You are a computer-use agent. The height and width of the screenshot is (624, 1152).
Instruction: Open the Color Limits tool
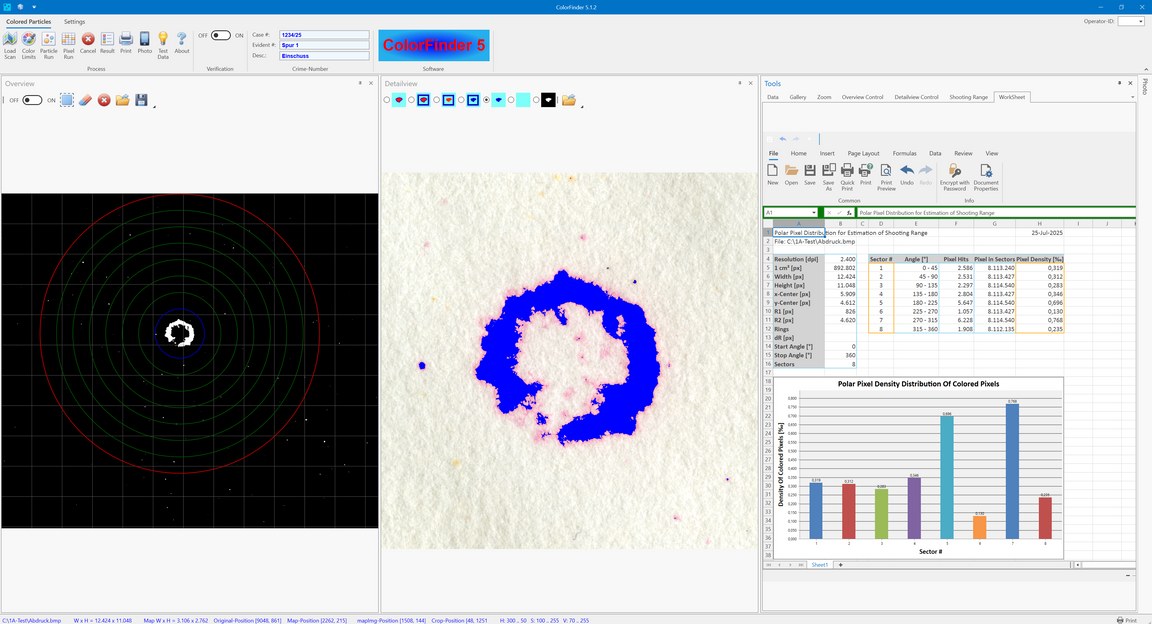[x=29, y=44]
